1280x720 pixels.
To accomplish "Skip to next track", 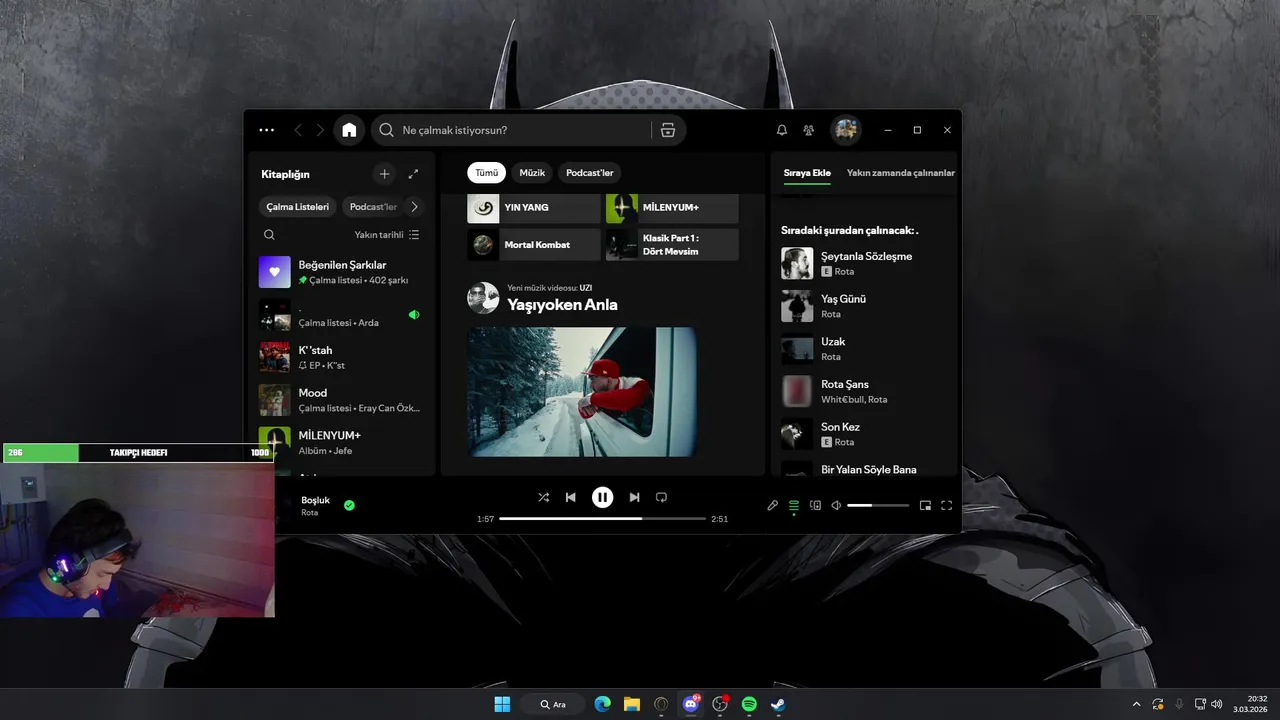I will click(x=634, y=497).
